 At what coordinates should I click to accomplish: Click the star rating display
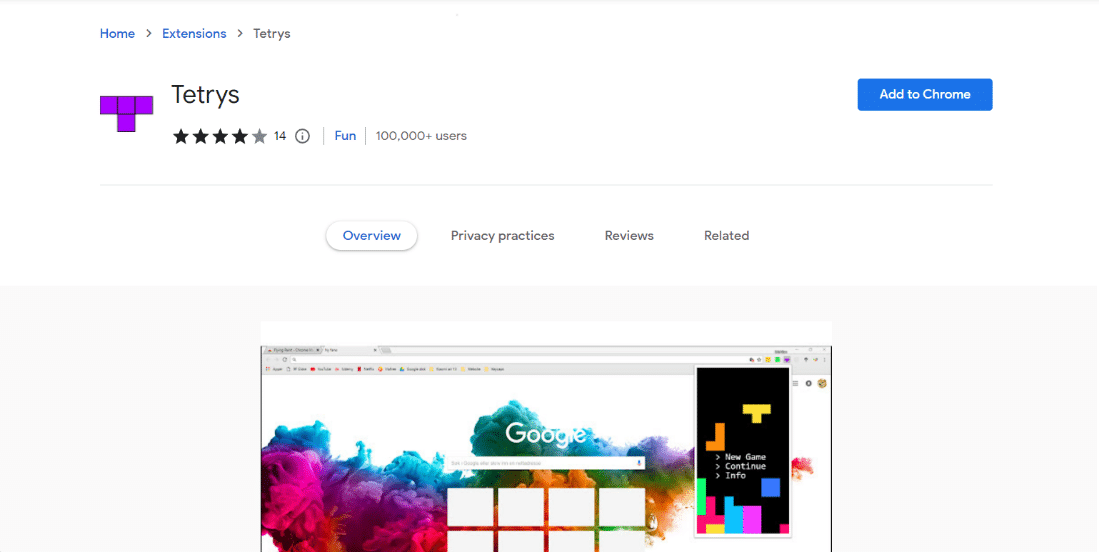coord(220,136)
